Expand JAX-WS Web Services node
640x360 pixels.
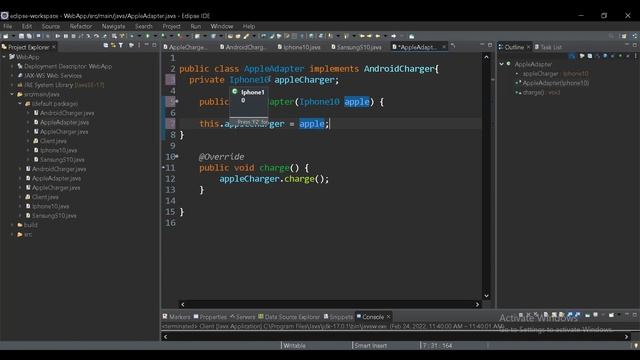pyautogui.click(x=12, y=76)
